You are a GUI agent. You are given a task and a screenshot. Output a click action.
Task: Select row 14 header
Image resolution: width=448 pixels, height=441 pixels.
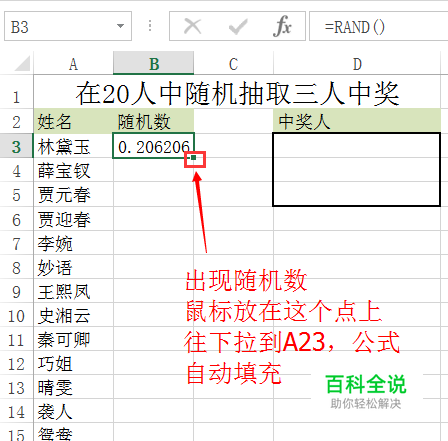point(17,411)
